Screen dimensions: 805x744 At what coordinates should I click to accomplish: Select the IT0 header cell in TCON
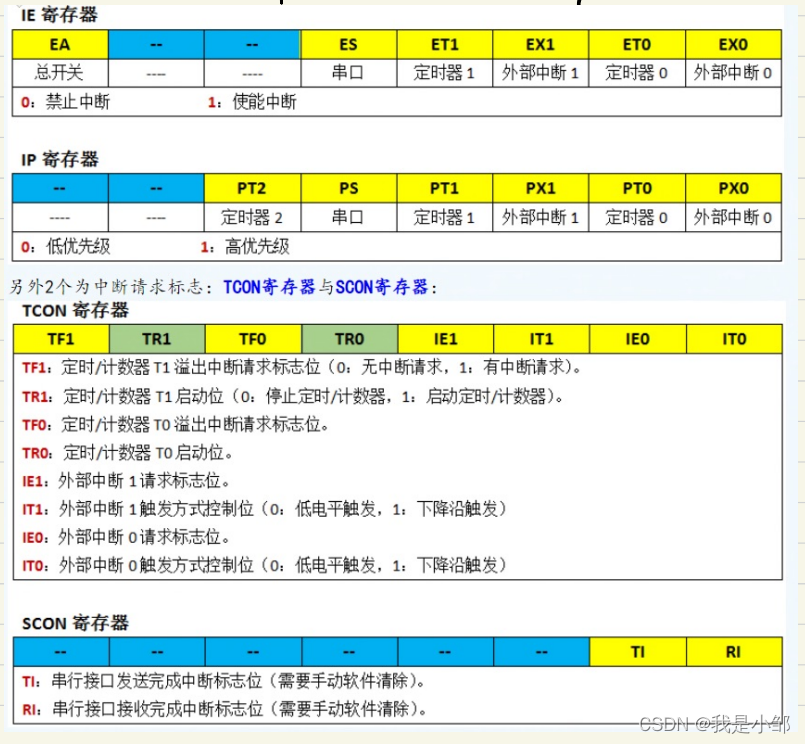[735, 339]
